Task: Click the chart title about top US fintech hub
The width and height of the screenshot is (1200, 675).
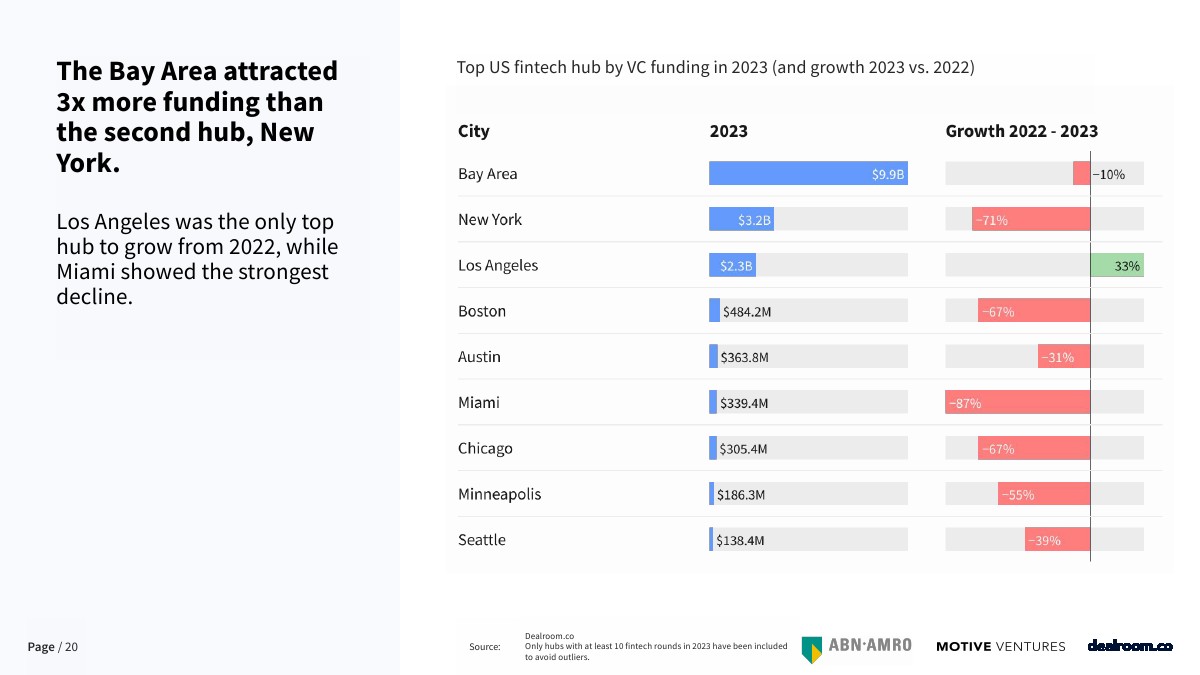Action: 715,67
